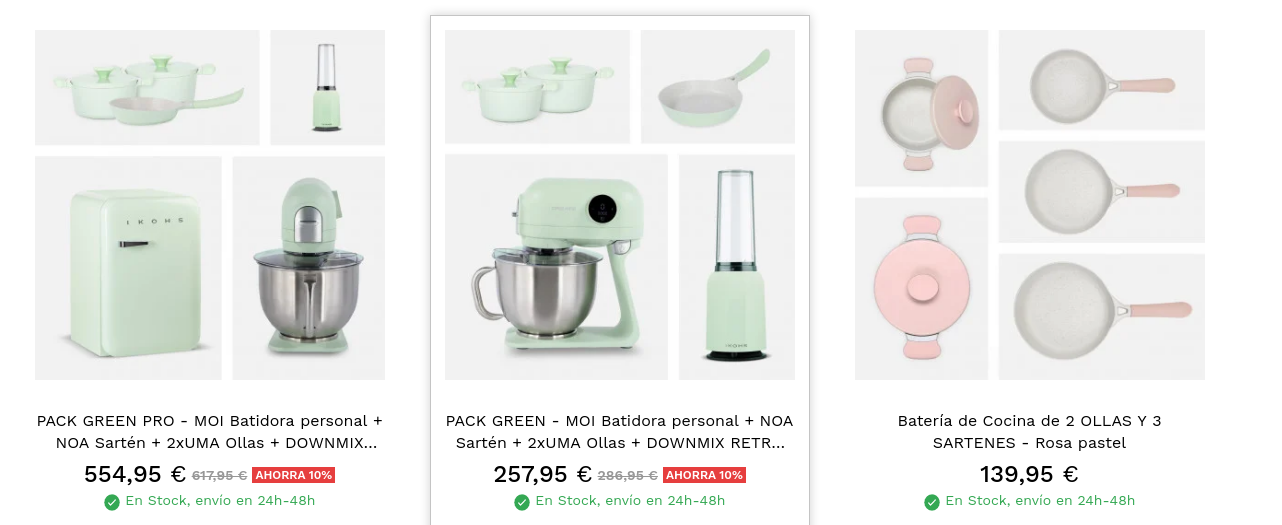The image size is (1282, 525).
Task: Select the stand mixer image in PACK GREEN PRO
Action: pos(308,268)
